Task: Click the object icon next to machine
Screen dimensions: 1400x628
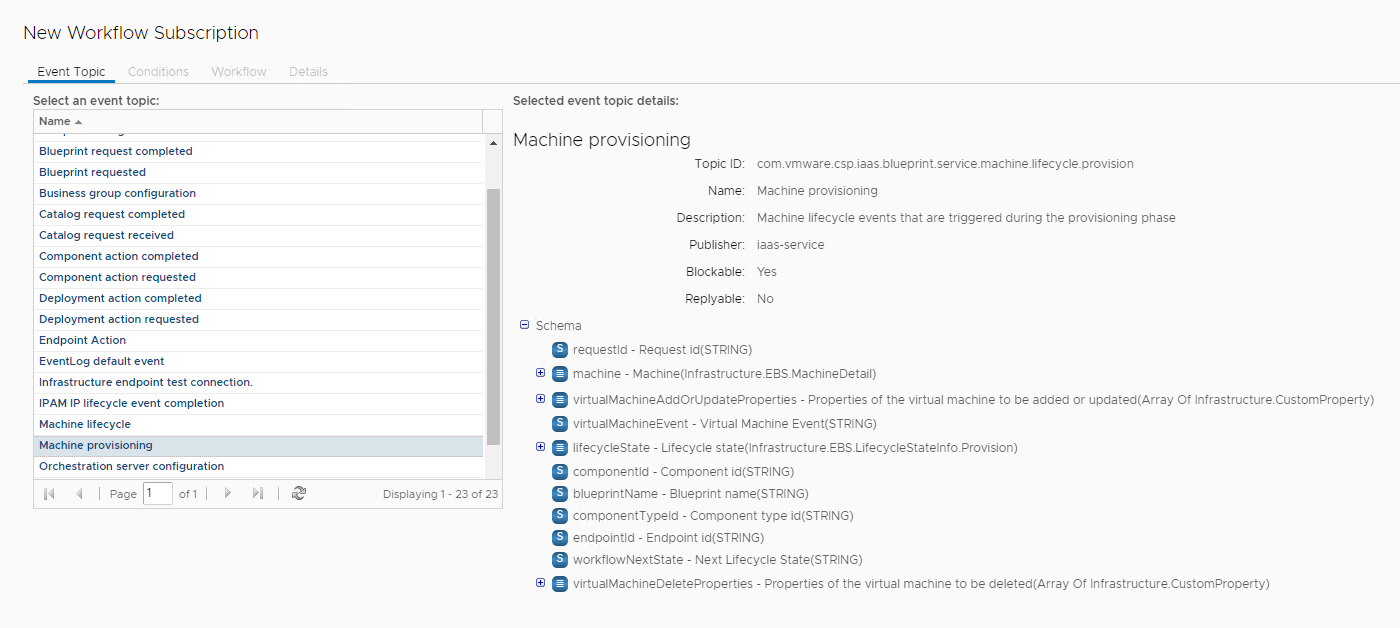Action: click(x=559, y=374)
